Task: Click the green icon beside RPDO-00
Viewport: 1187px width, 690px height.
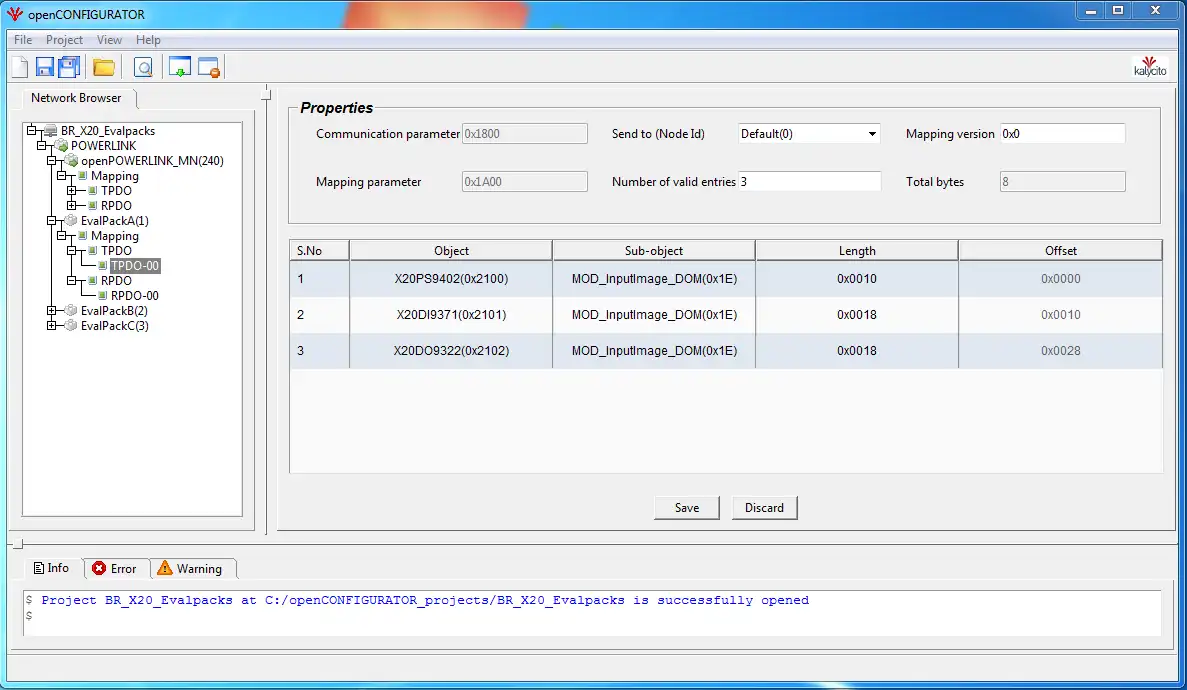Action: [103, 295]
